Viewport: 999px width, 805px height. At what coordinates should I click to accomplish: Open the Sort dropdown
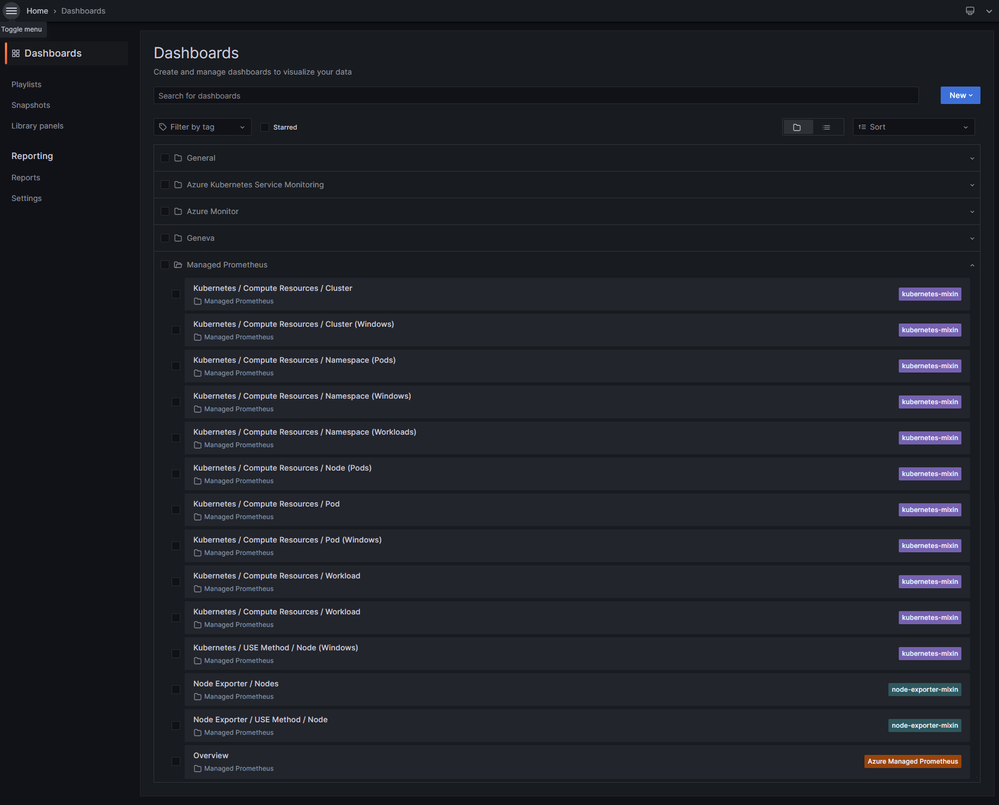pyautogui.click(x=913, y=127)
